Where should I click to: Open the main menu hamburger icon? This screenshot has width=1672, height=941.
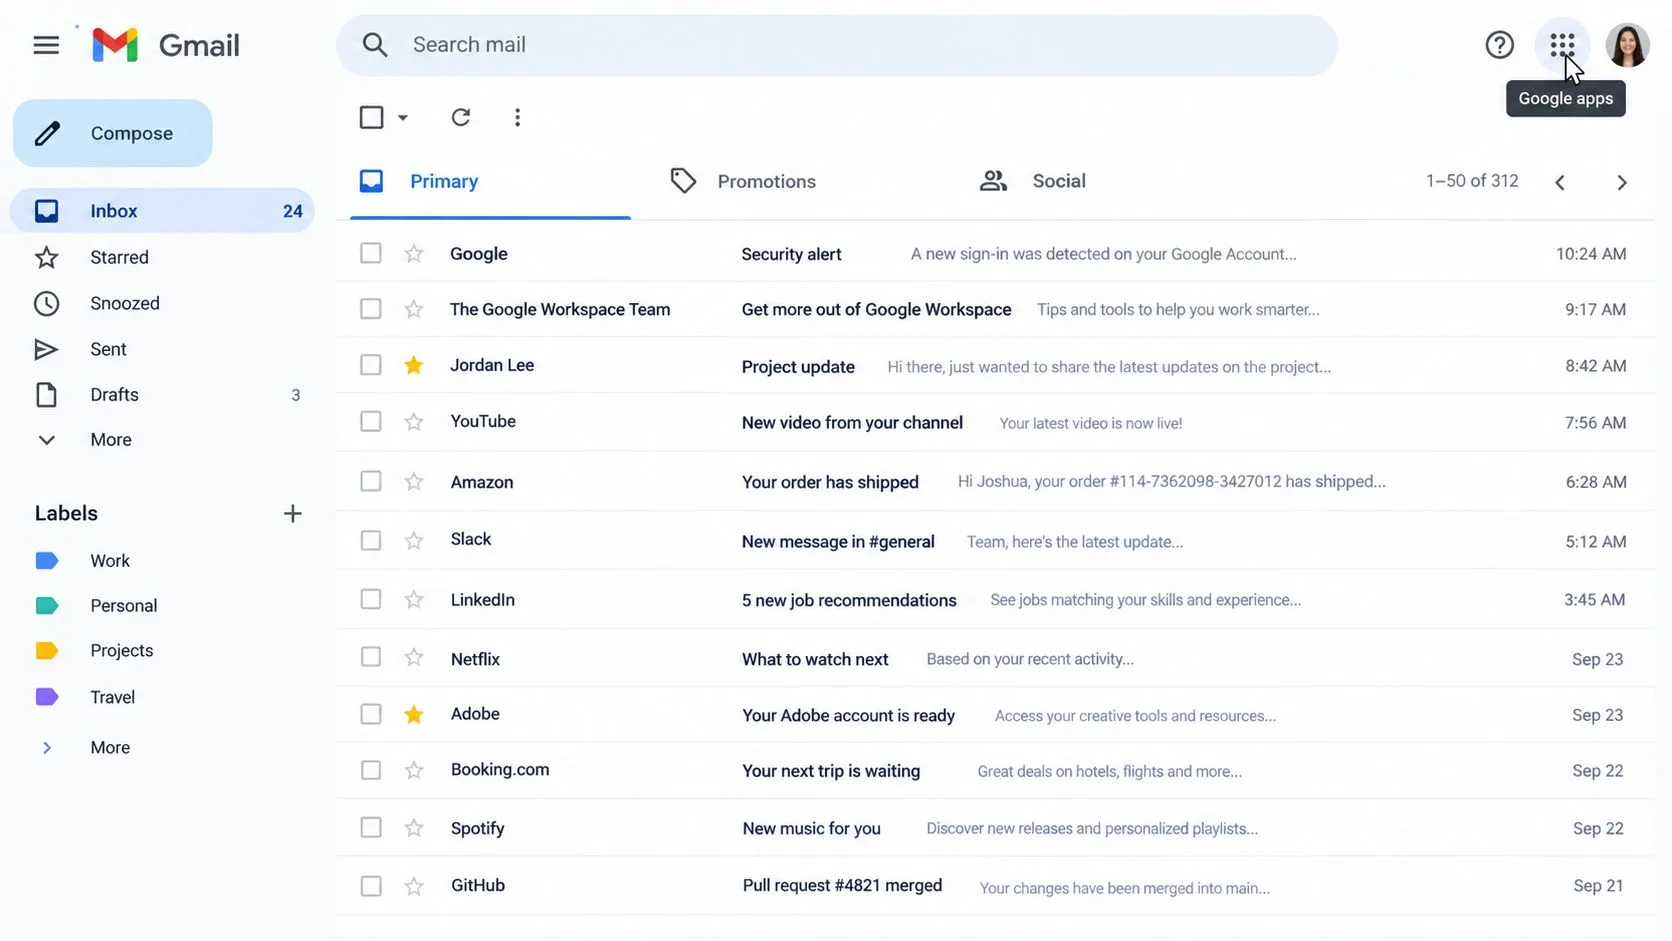(46, 45)
